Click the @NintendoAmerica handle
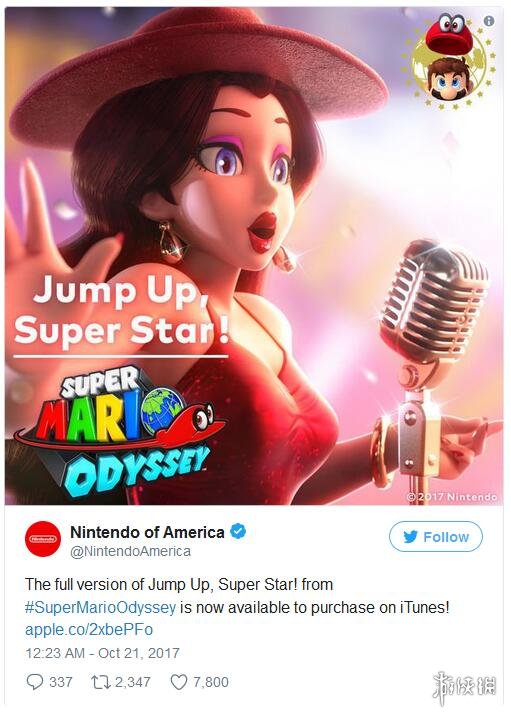511x716 pixels. [x=130, y=552]
